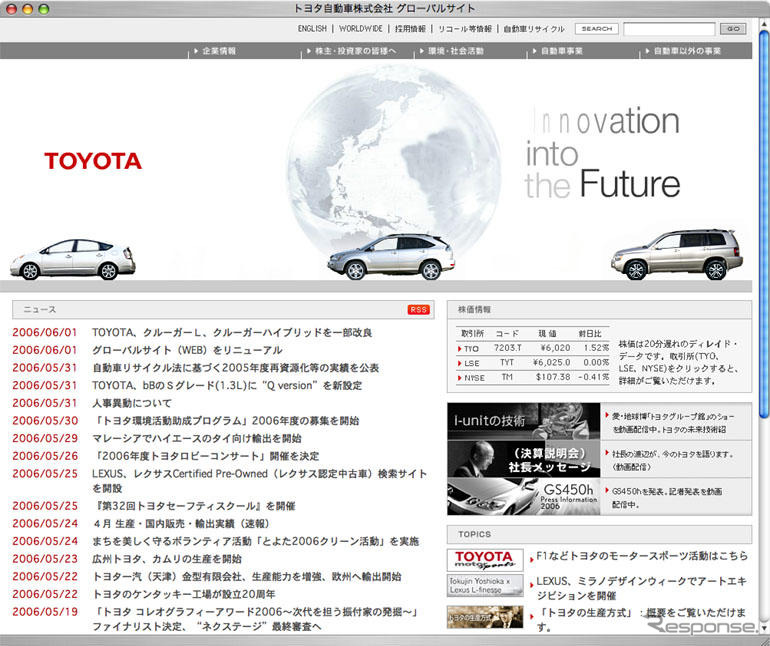
Task: Click the yellow minimize window button
Action: (28, 9)
